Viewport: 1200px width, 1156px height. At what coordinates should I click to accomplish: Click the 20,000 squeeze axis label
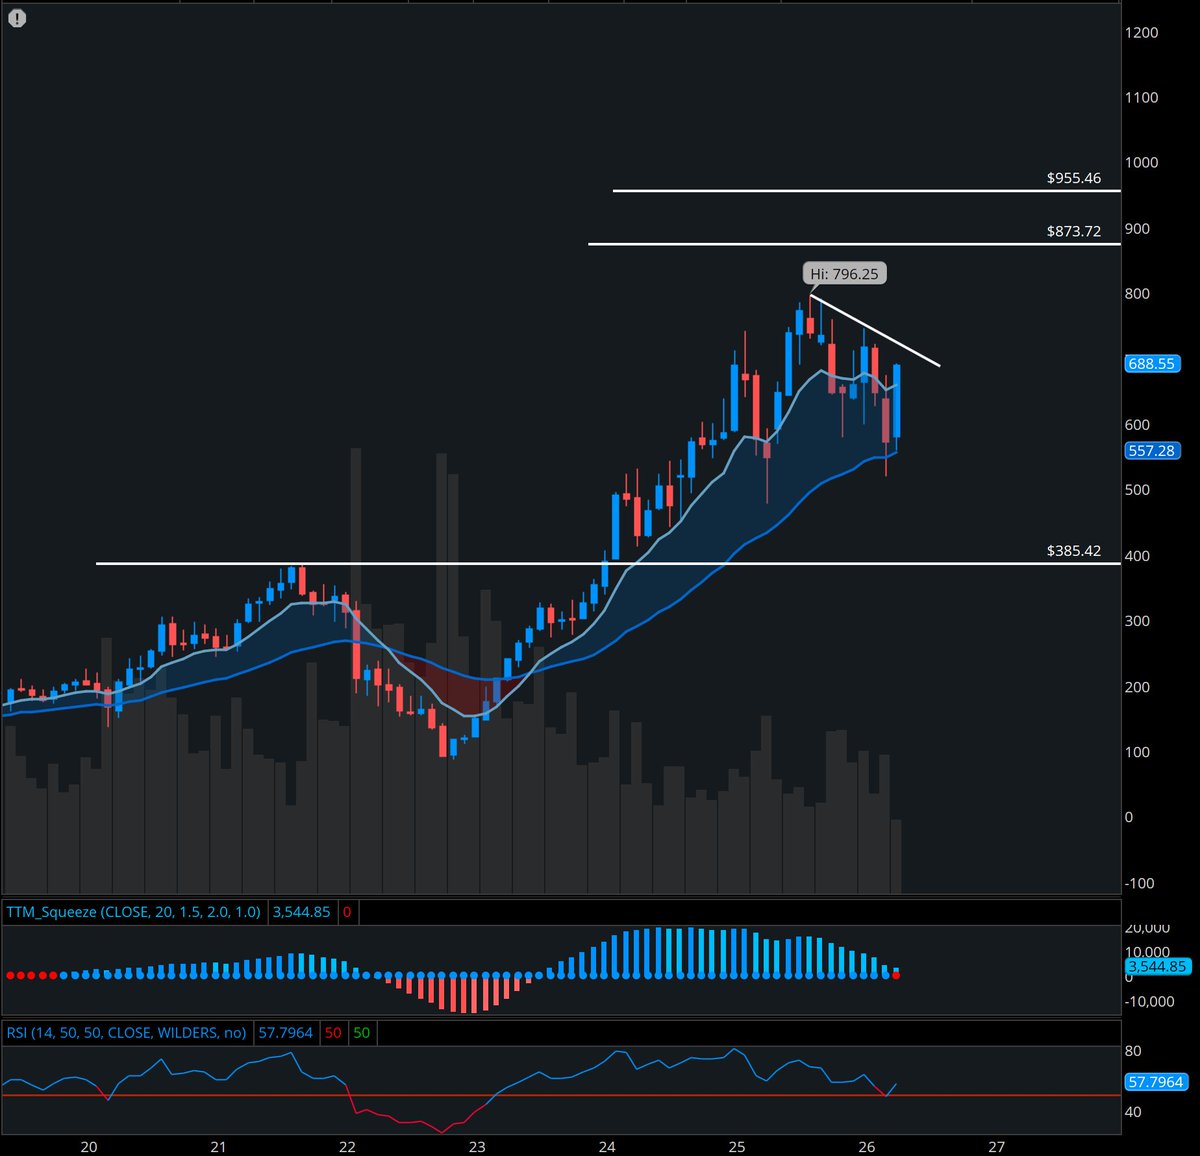[x=1148, y=928]
